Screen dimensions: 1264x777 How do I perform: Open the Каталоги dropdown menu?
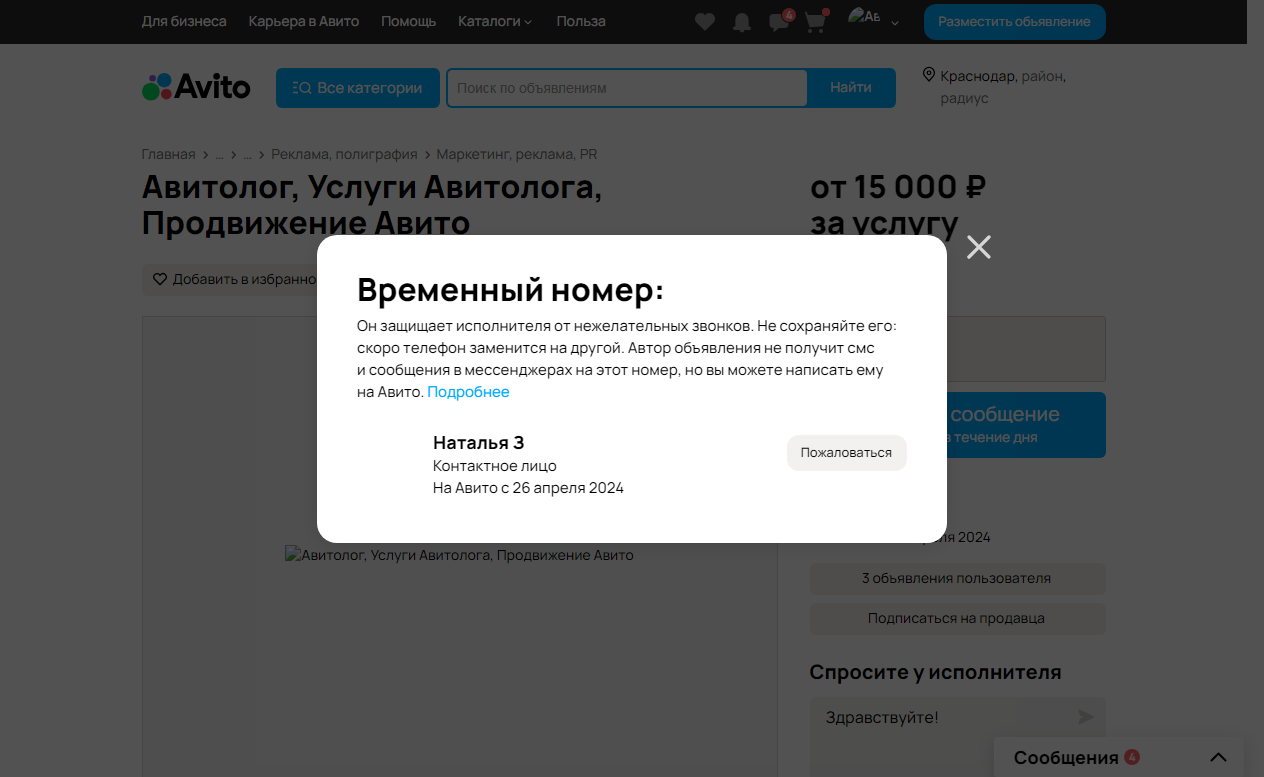pos(495,21)
